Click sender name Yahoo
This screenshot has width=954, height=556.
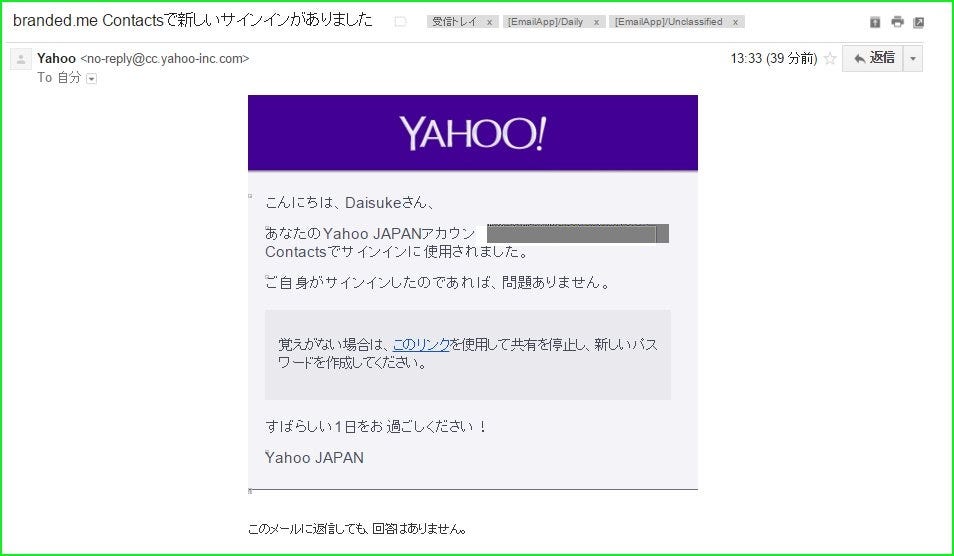tap(56, 58)
